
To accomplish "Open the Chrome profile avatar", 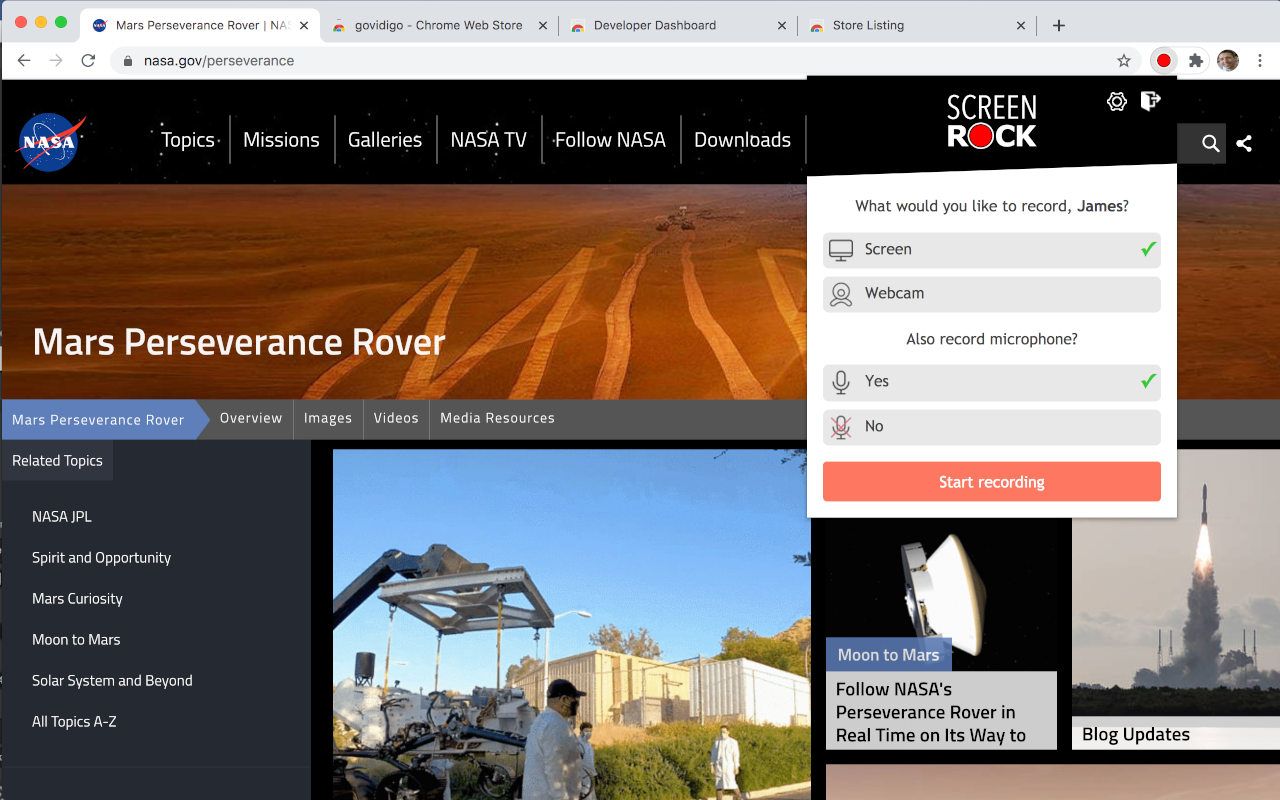I will click(x=1228, y=61).
